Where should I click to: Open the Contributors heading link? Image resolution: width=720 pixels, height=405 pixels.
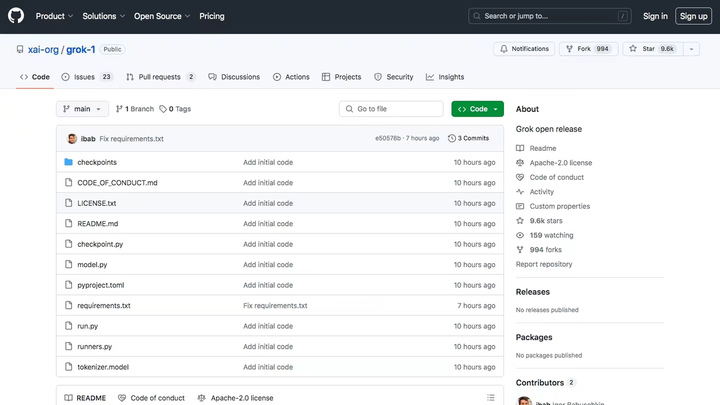545,382
